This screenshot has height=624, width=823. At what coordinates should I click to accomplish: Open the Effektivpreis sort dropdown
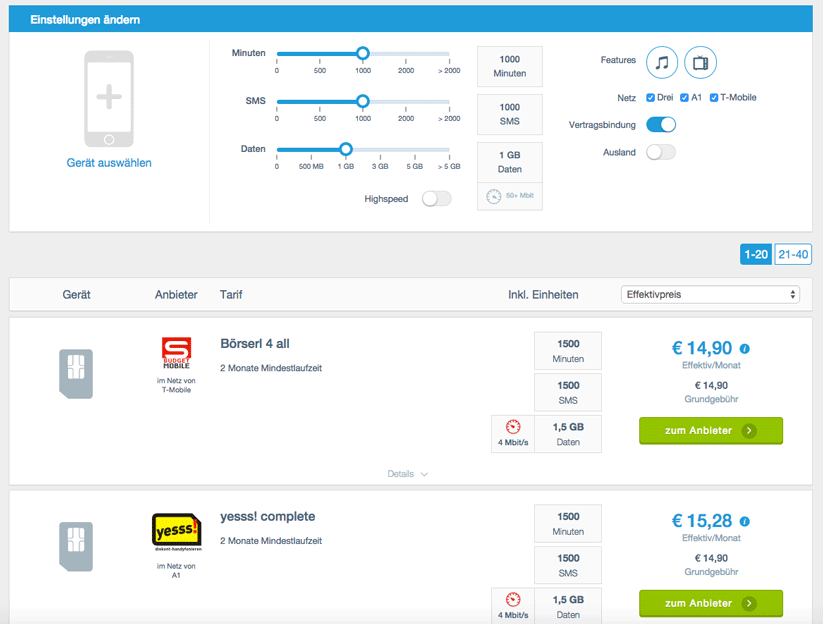pyautogui.click(x=710, y=294)
